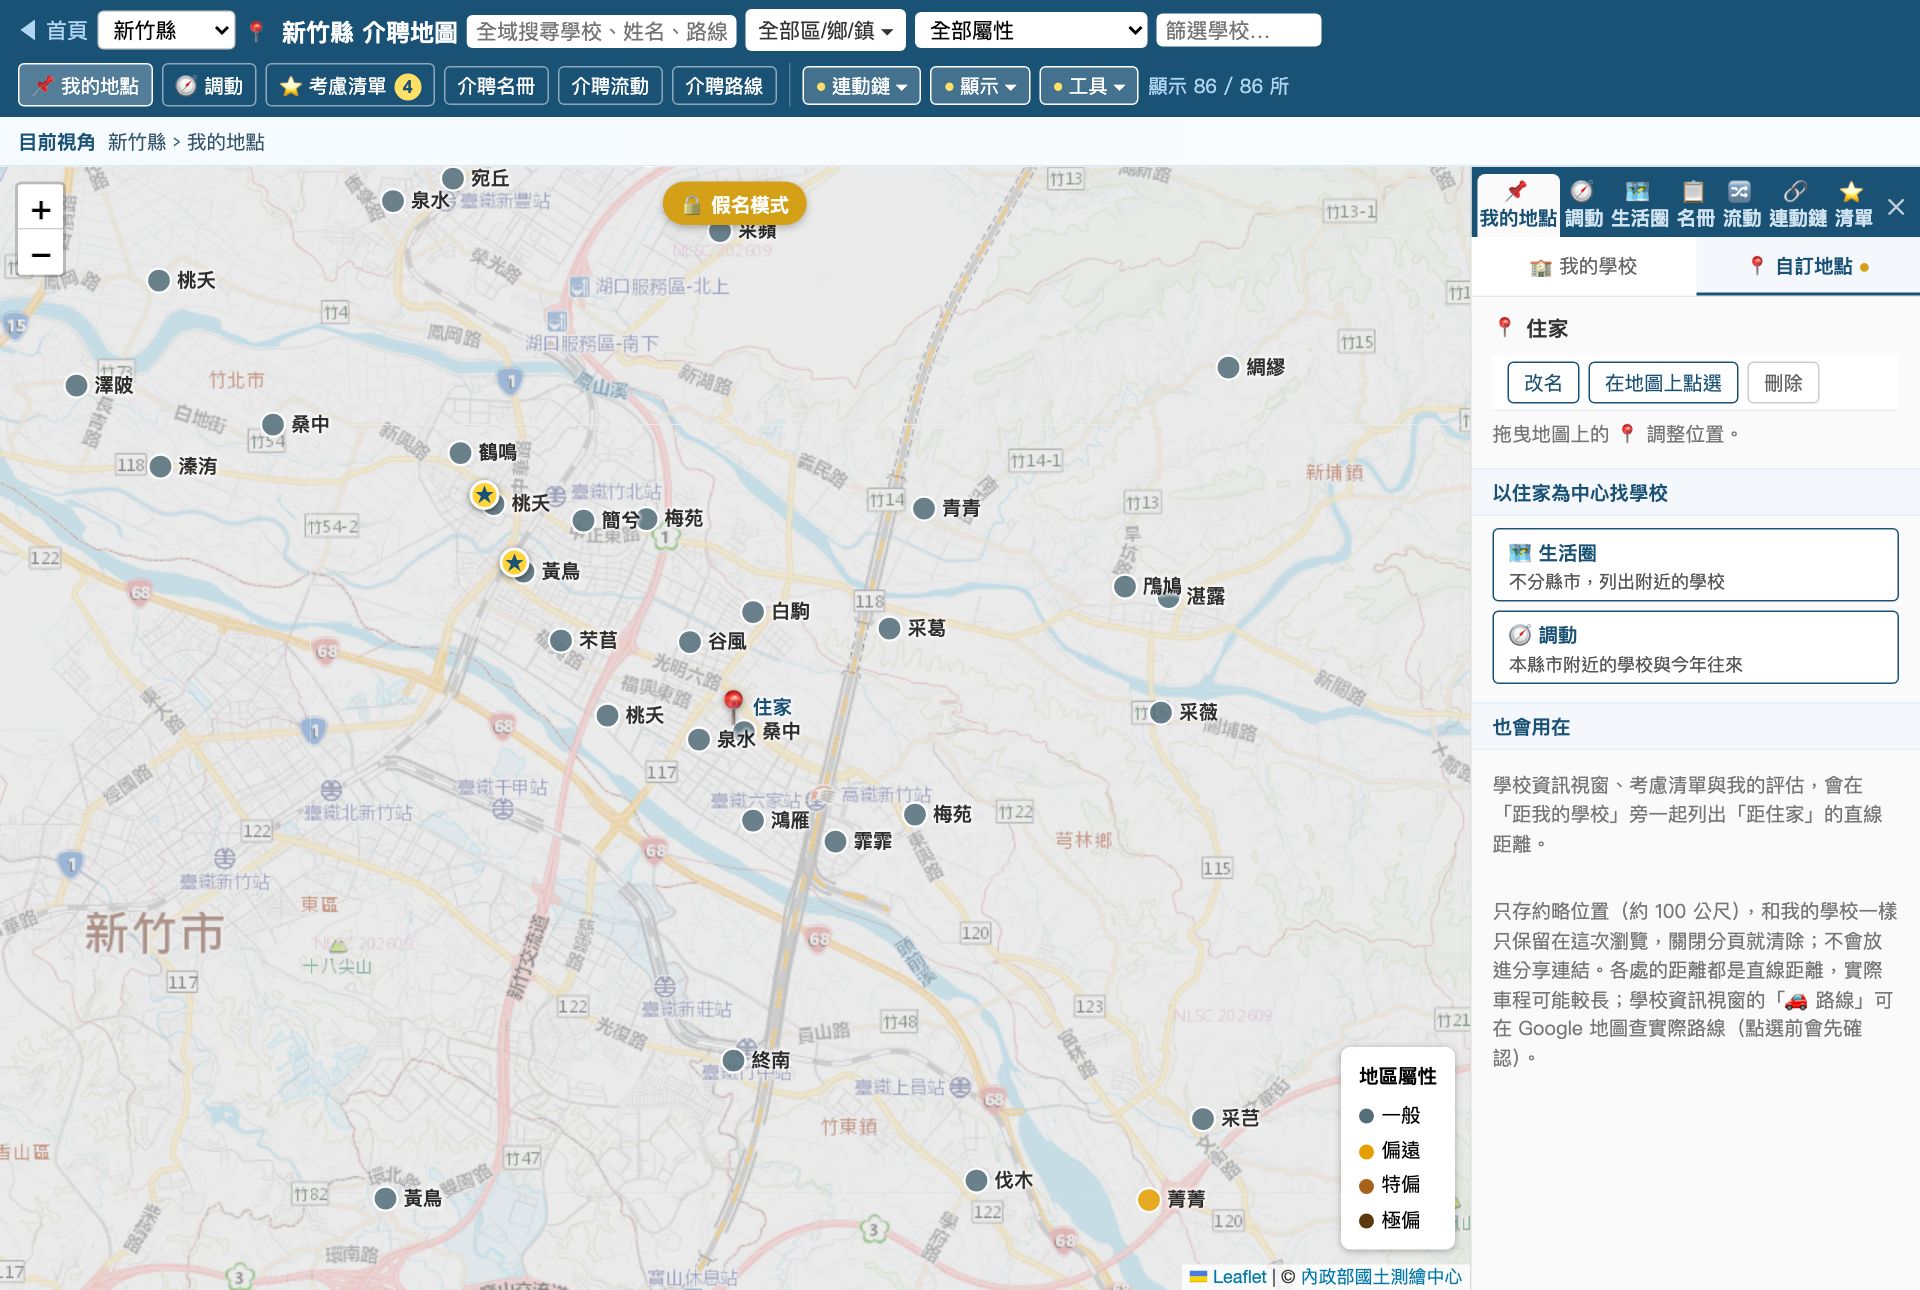Open the 考慮清單 starred list
Image resolution: width=1920 pixels, height=1290 pixels.
pyautogui.click(x=350, y=86)
